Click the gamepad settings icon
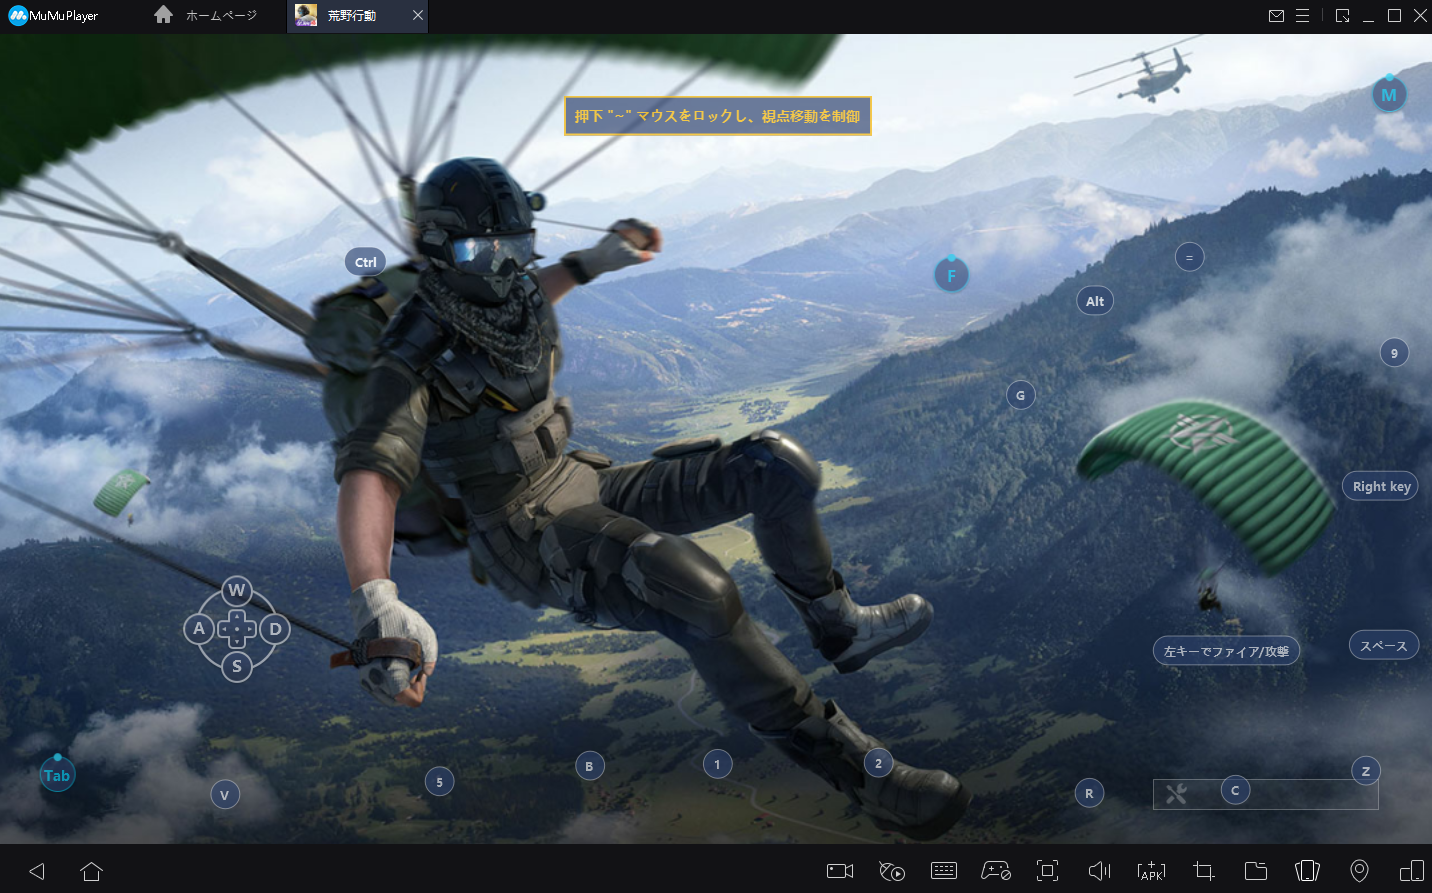This screenshot has height=893, width=1432. [996, 871]
